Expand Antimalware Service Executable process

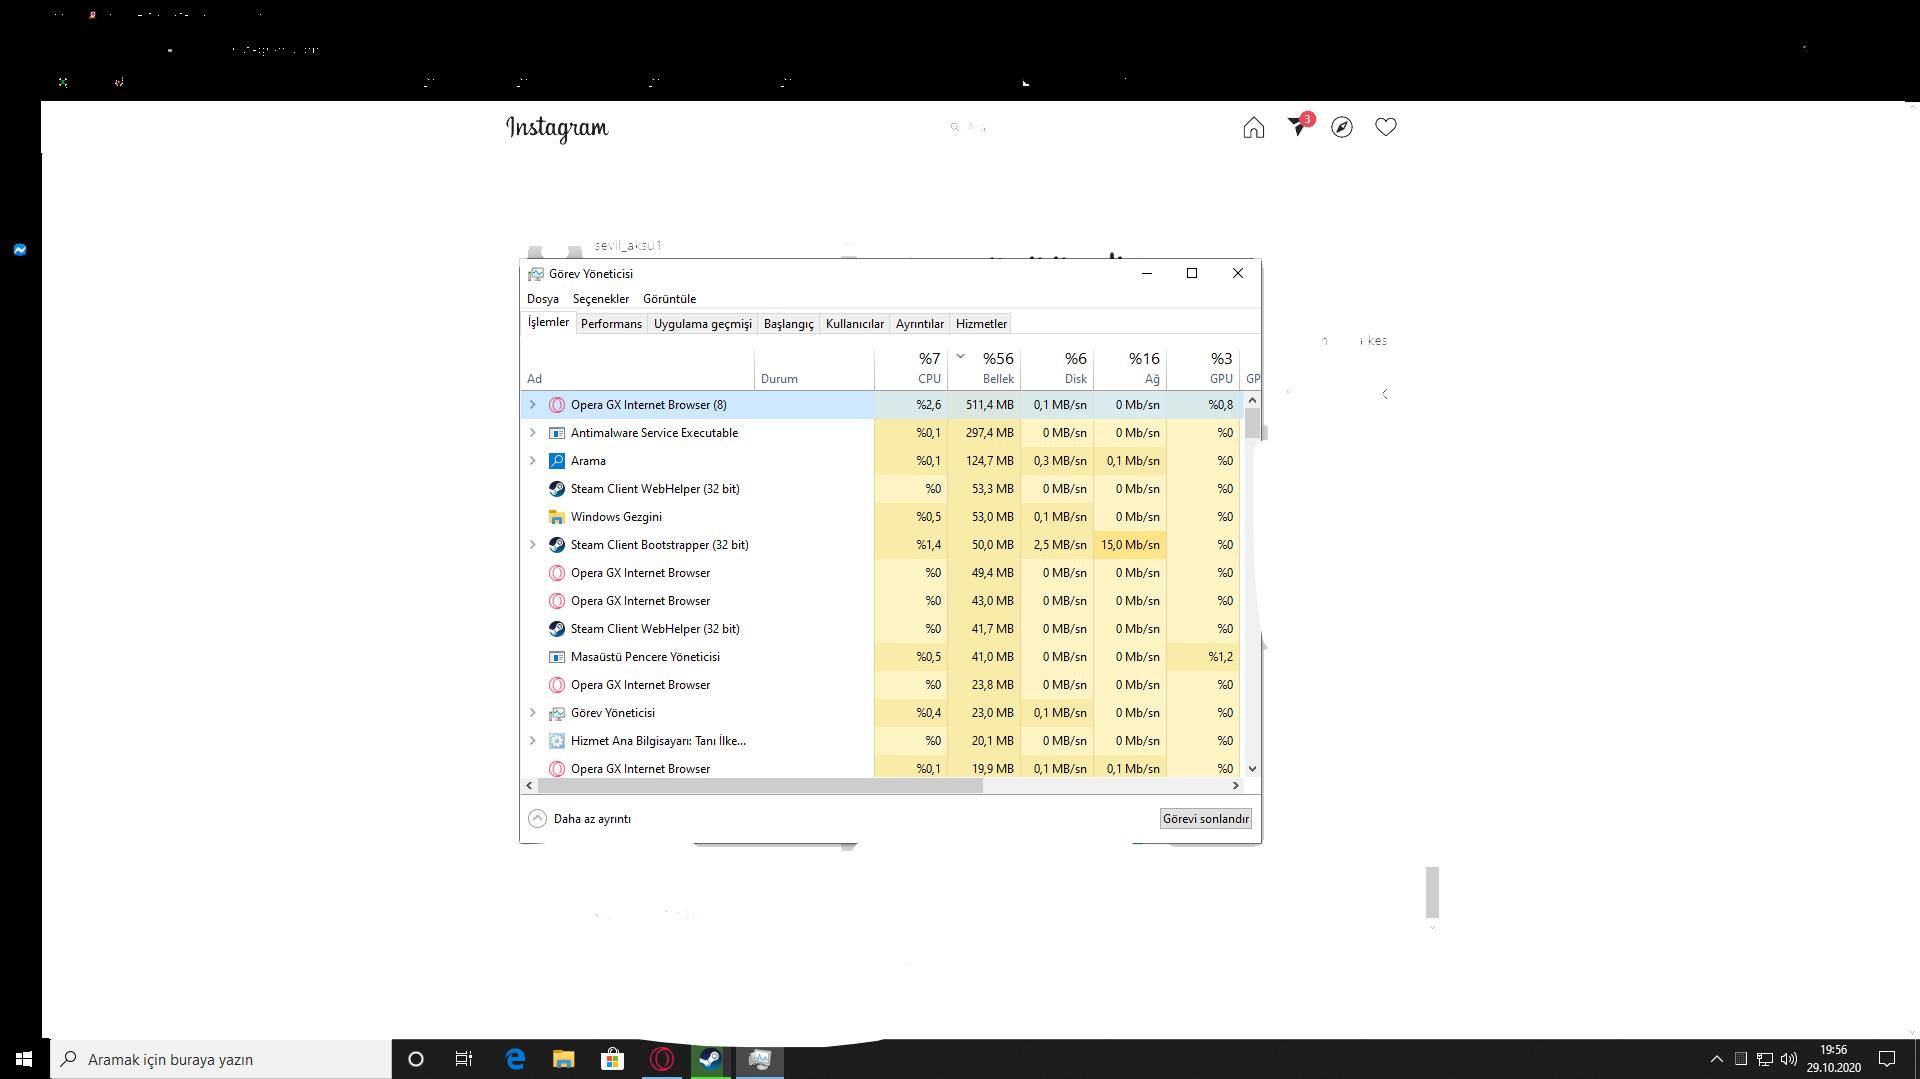point(533,433)
